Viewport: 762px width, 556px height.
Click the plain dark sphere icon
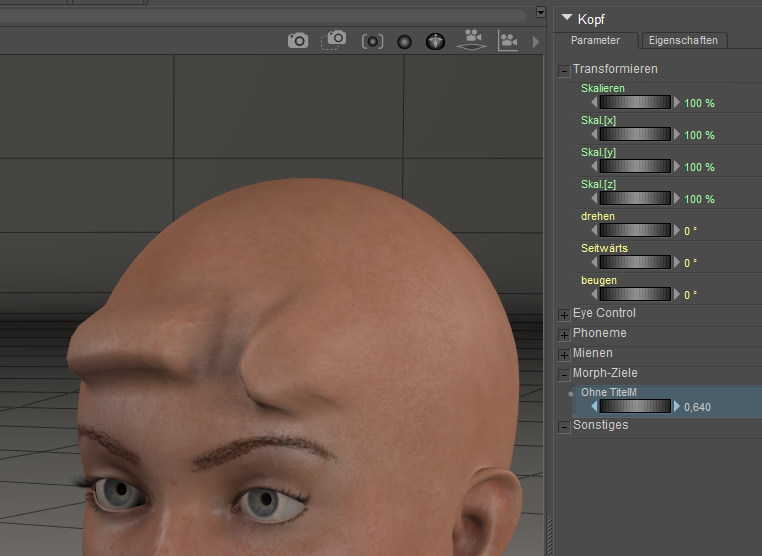coord(404,42)
